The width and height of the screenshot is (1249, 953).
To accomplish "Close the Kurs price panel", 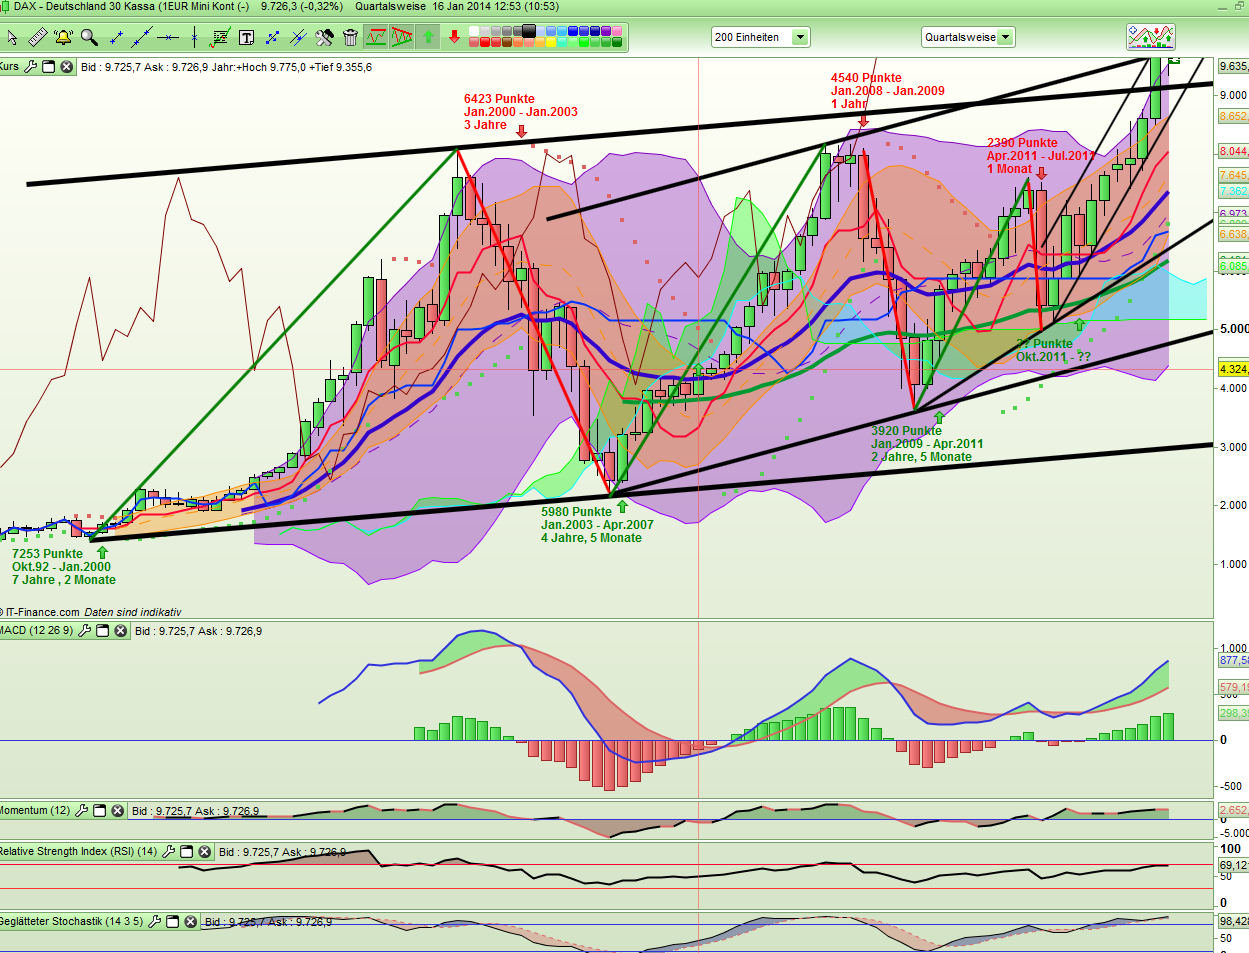I will pyautogui.click(x=66, y=67).
